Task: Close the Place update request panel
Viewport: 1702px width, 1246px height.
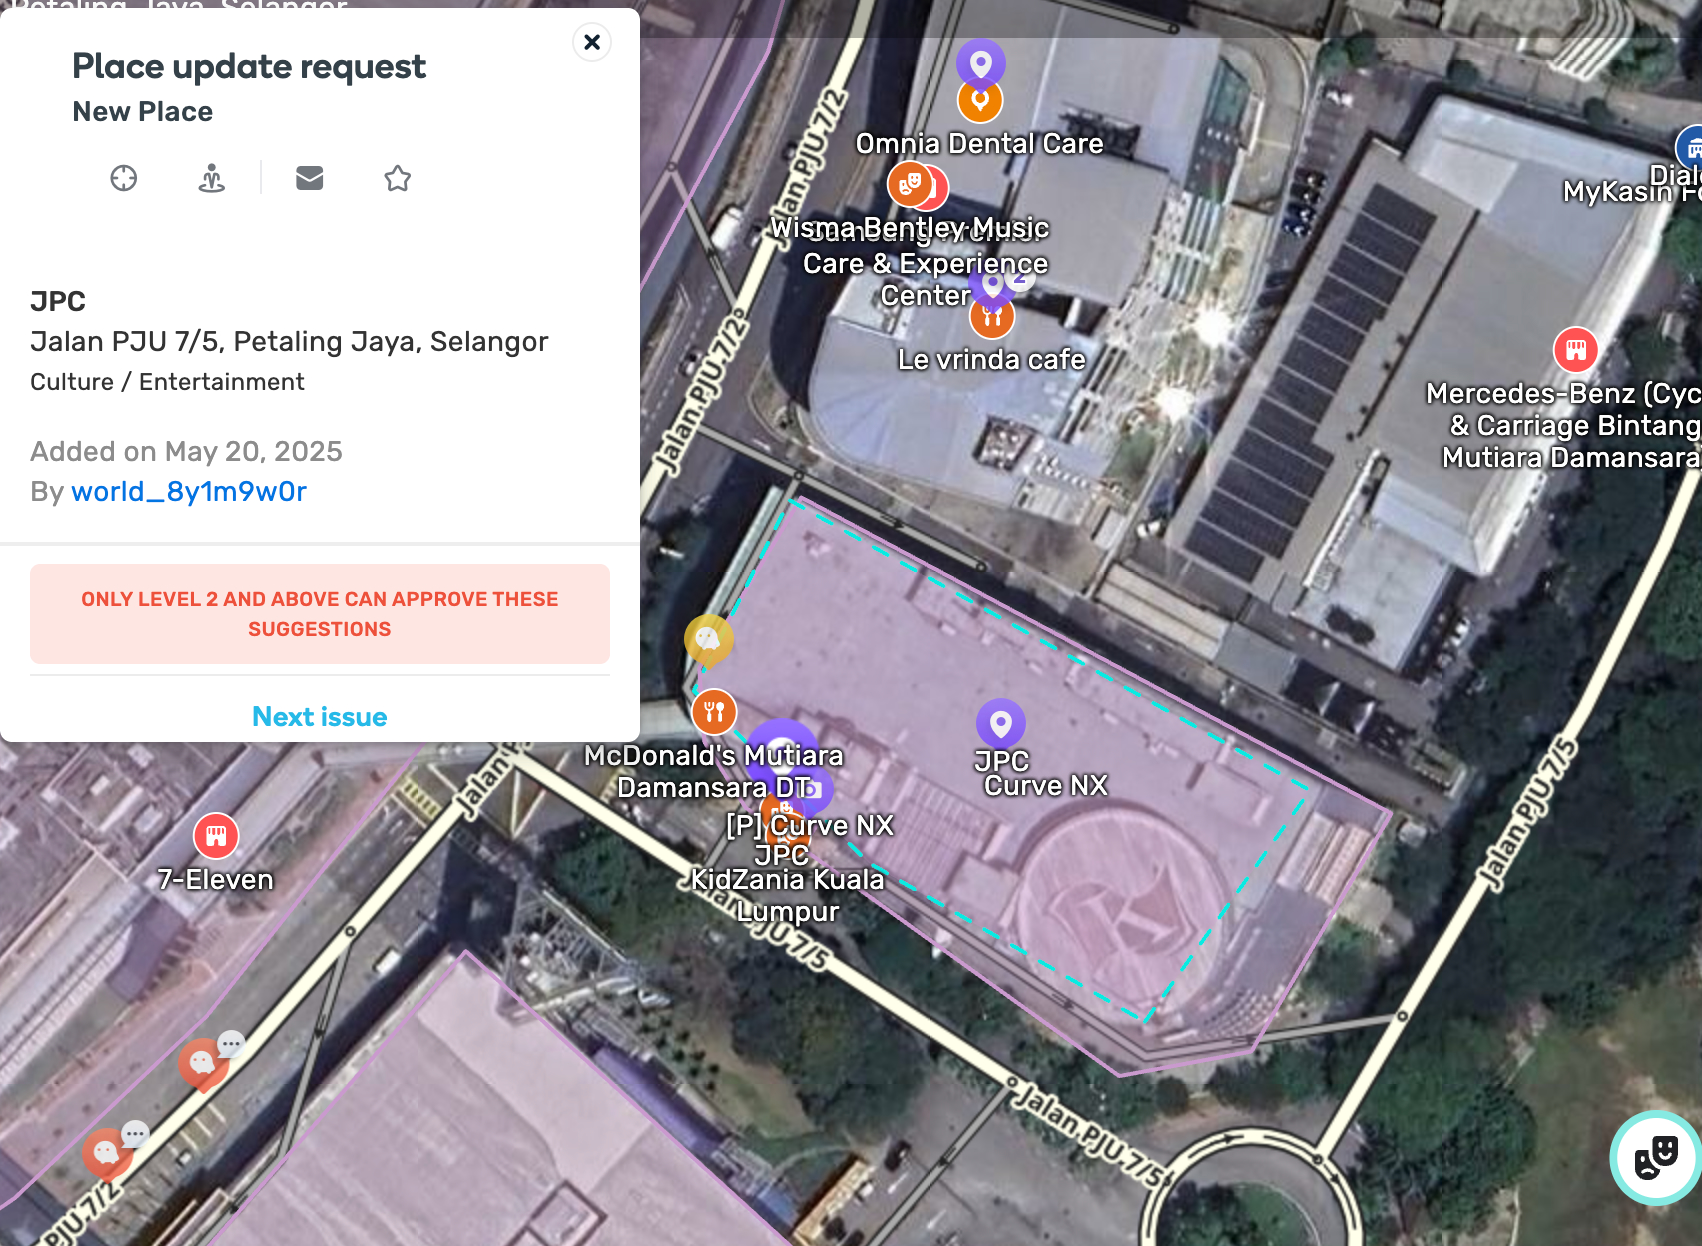Action: point(592,42)
